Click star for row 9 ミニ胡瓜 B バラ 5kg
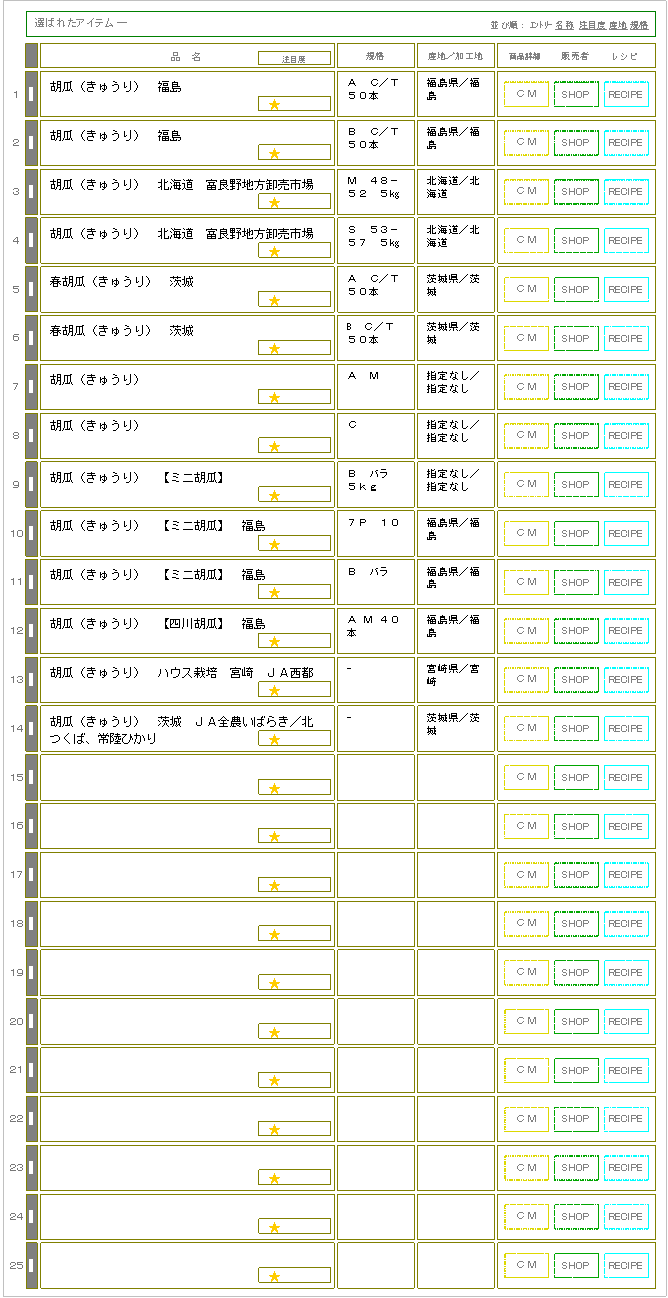This screenshot has height=1298, width=668. 275,495
